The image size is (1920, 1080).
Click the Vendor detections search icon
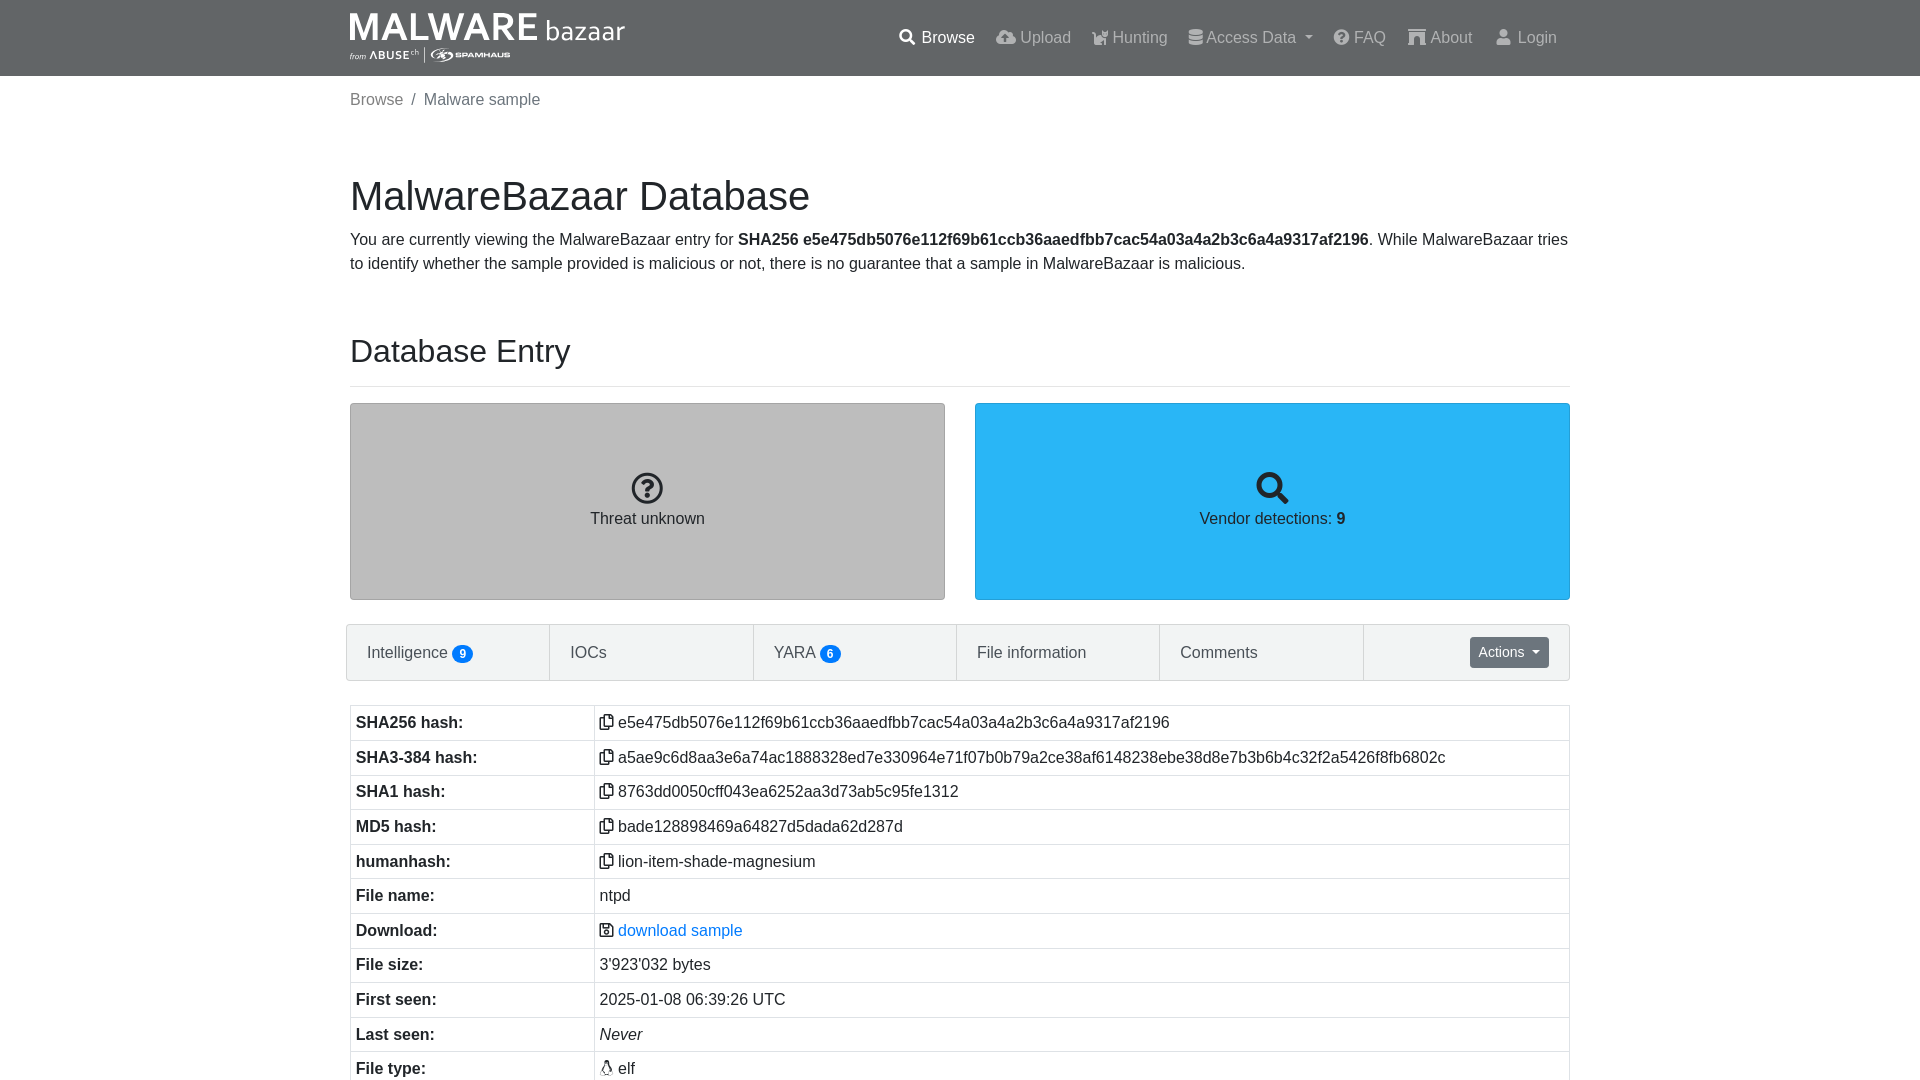(x=1271, y=488)
